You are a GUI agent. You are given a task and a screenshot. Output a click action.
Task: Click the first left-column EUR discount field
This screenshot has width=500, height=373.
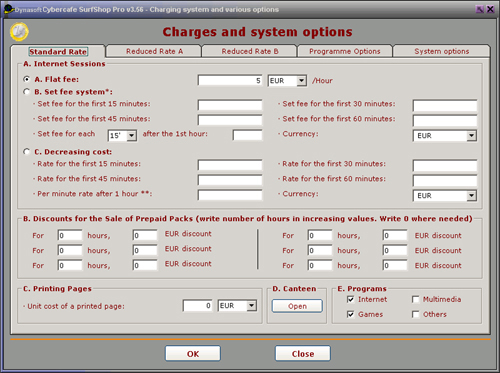tap(145, 235)
